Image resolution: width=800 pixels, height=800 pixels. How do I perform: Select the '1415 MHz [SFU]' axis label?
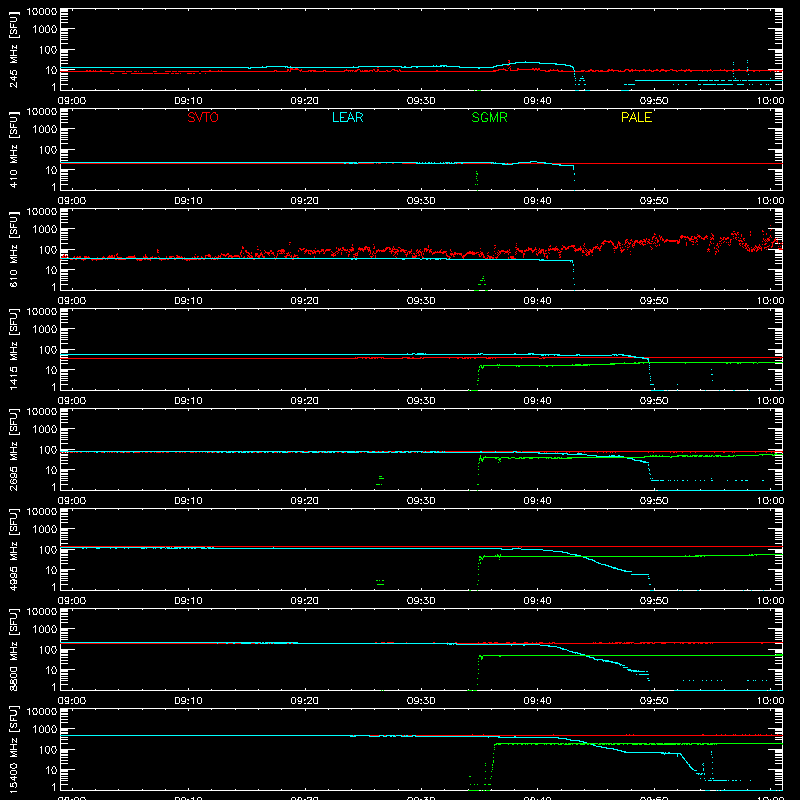pyautogui.click(x=13, y=349)
